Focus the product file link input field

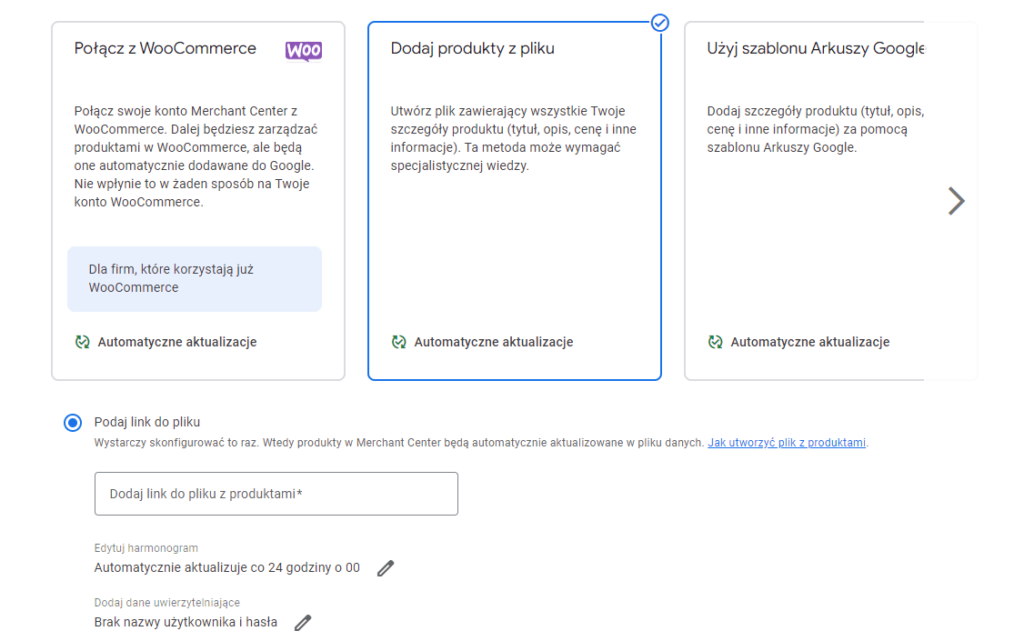[x=276, y=494]
